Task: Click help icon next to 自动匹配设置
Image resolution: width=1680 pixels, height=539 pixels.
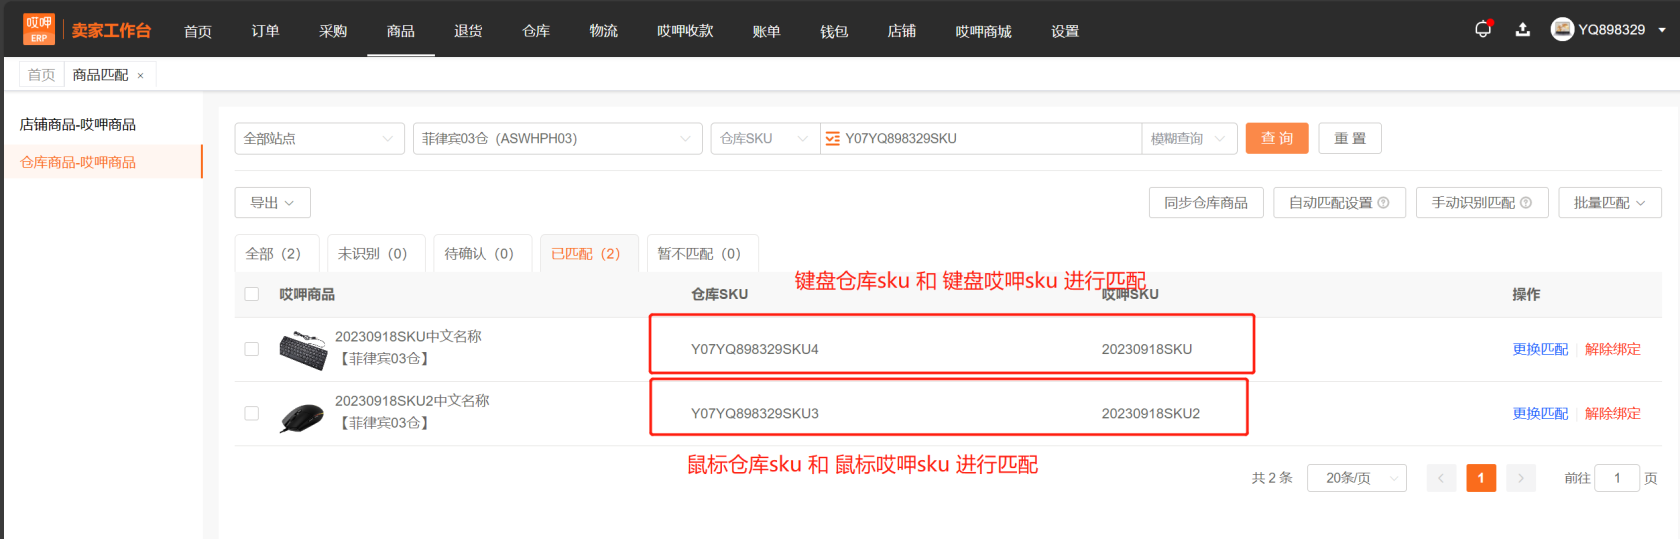Action: (x=1383, y=203)
